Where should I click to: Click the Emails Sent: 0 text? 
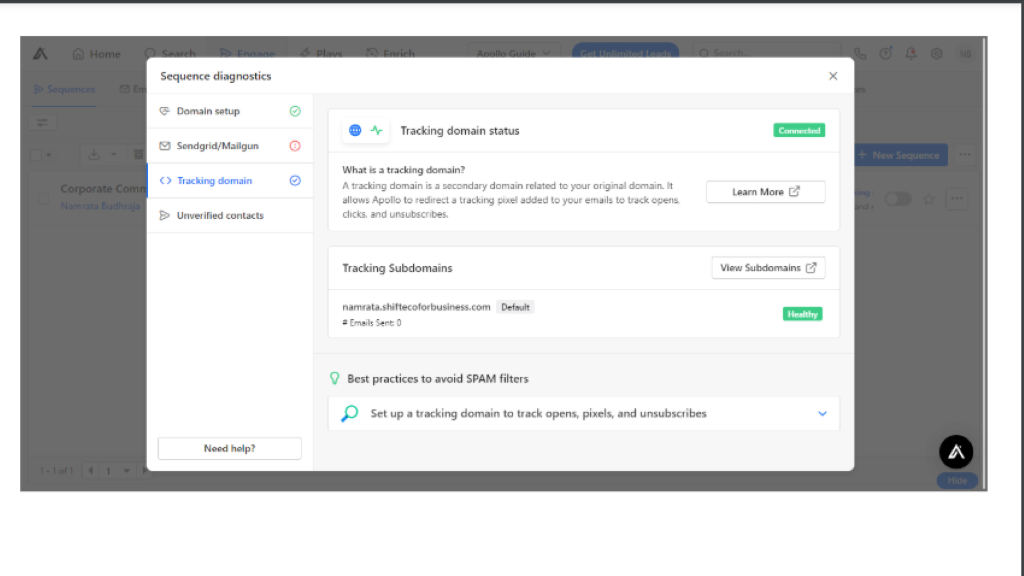coord(372,323)
